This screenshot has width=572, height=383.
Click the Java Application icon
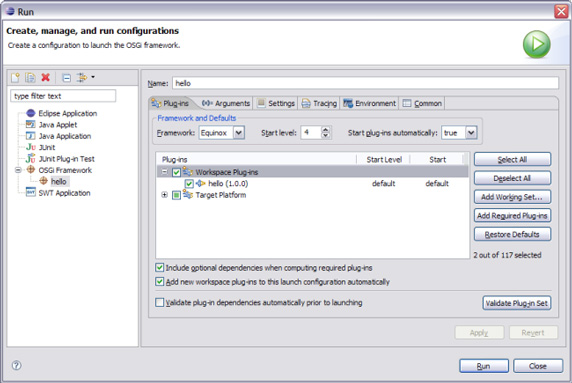click(x=31, y=136)
